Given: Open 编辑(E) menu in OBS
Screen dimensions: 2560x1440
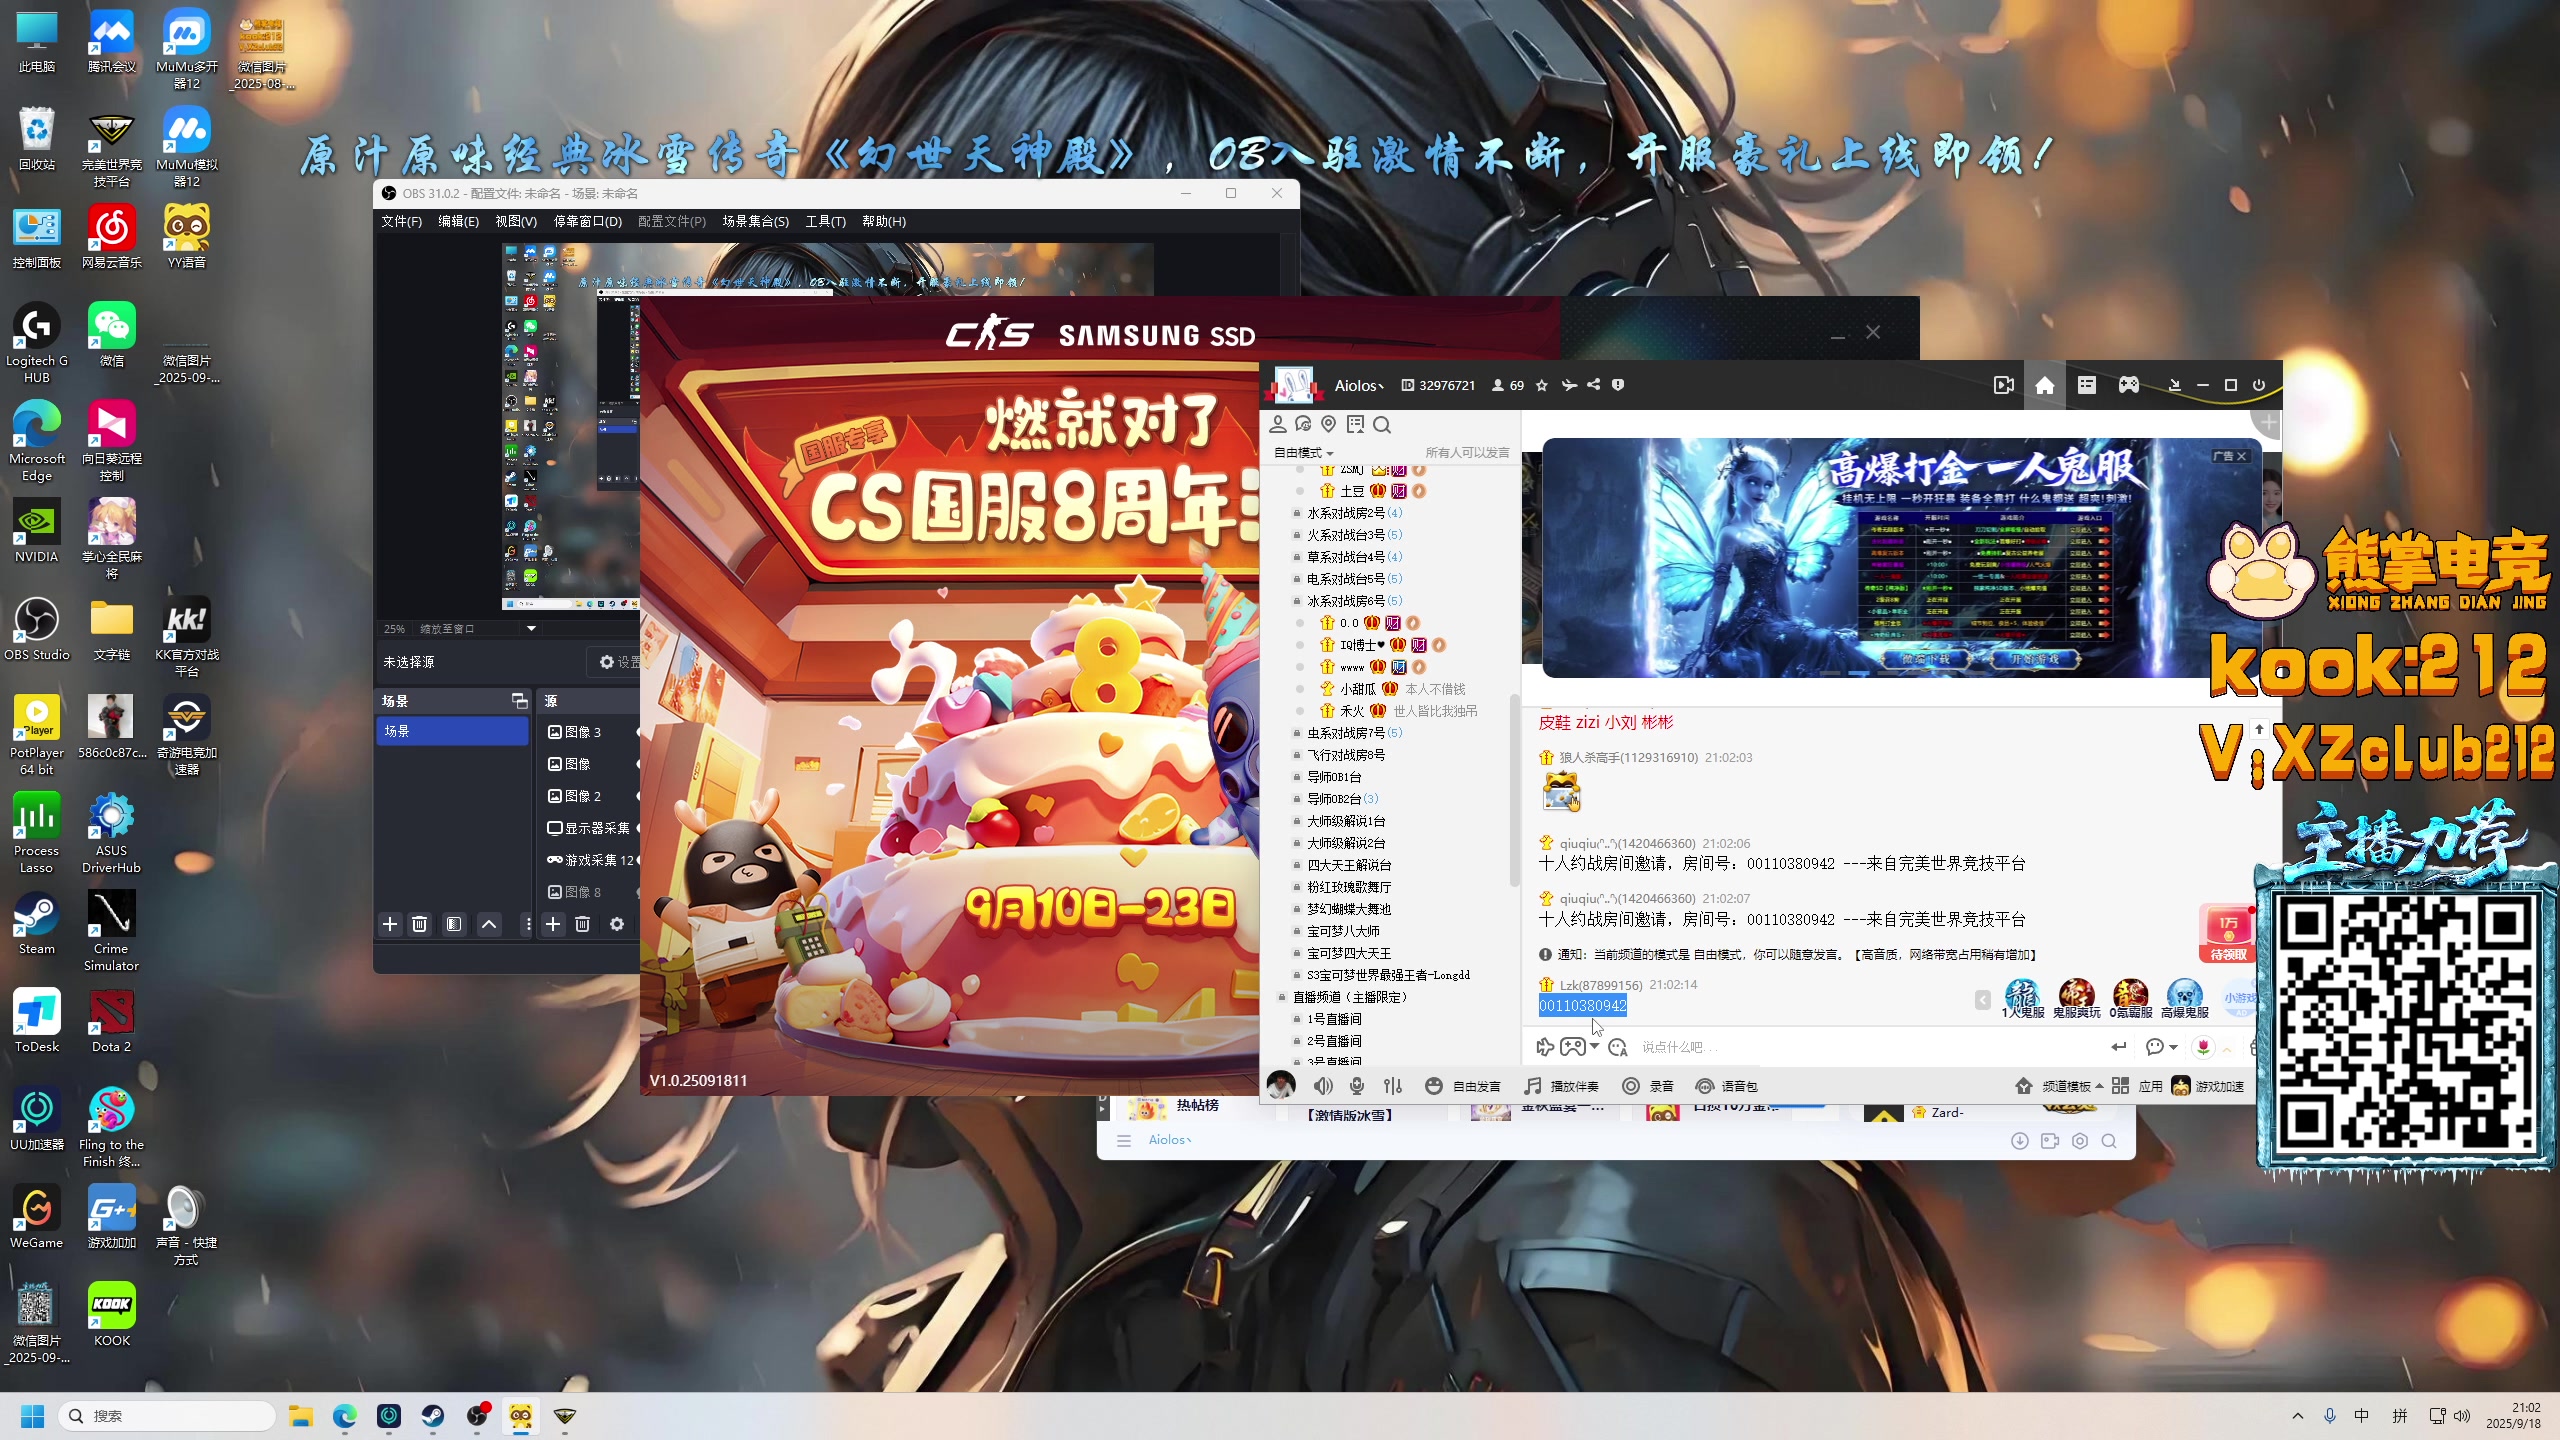Looking at the screenshot, I should tap(458, 221).
